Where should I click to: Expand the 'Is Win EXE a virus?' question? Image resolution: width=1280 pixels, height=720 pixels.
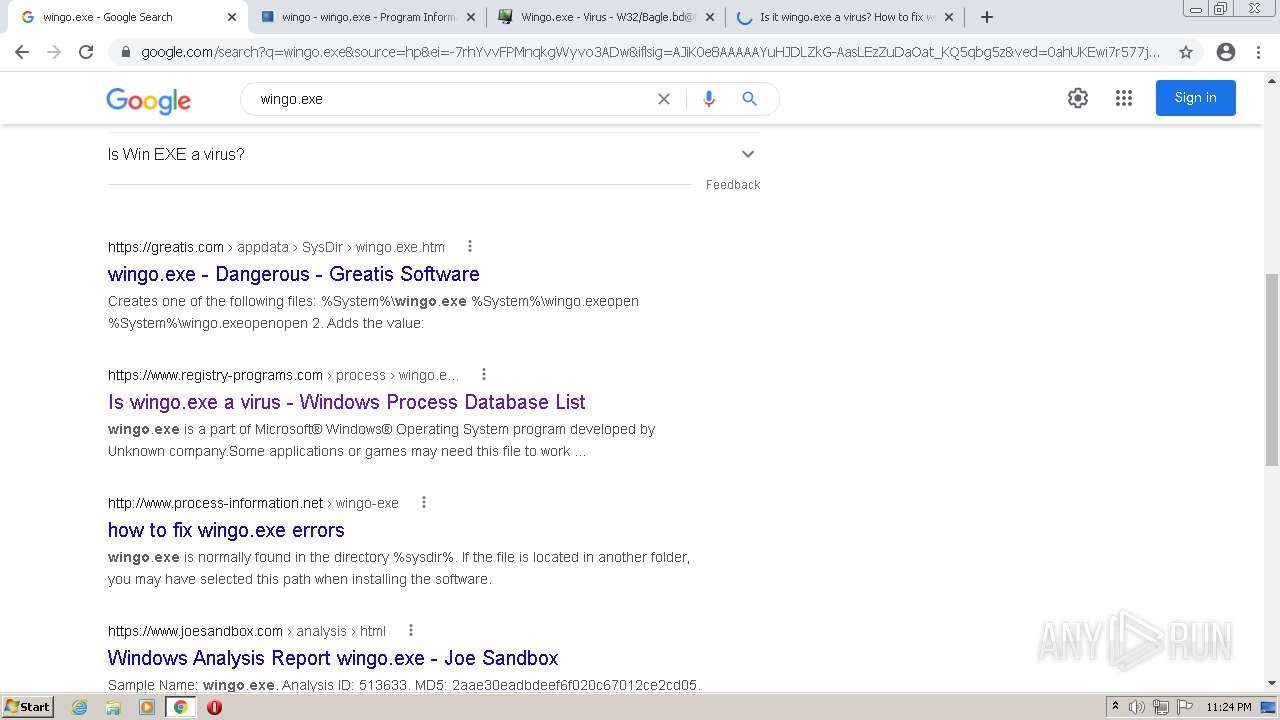(434, 154)
